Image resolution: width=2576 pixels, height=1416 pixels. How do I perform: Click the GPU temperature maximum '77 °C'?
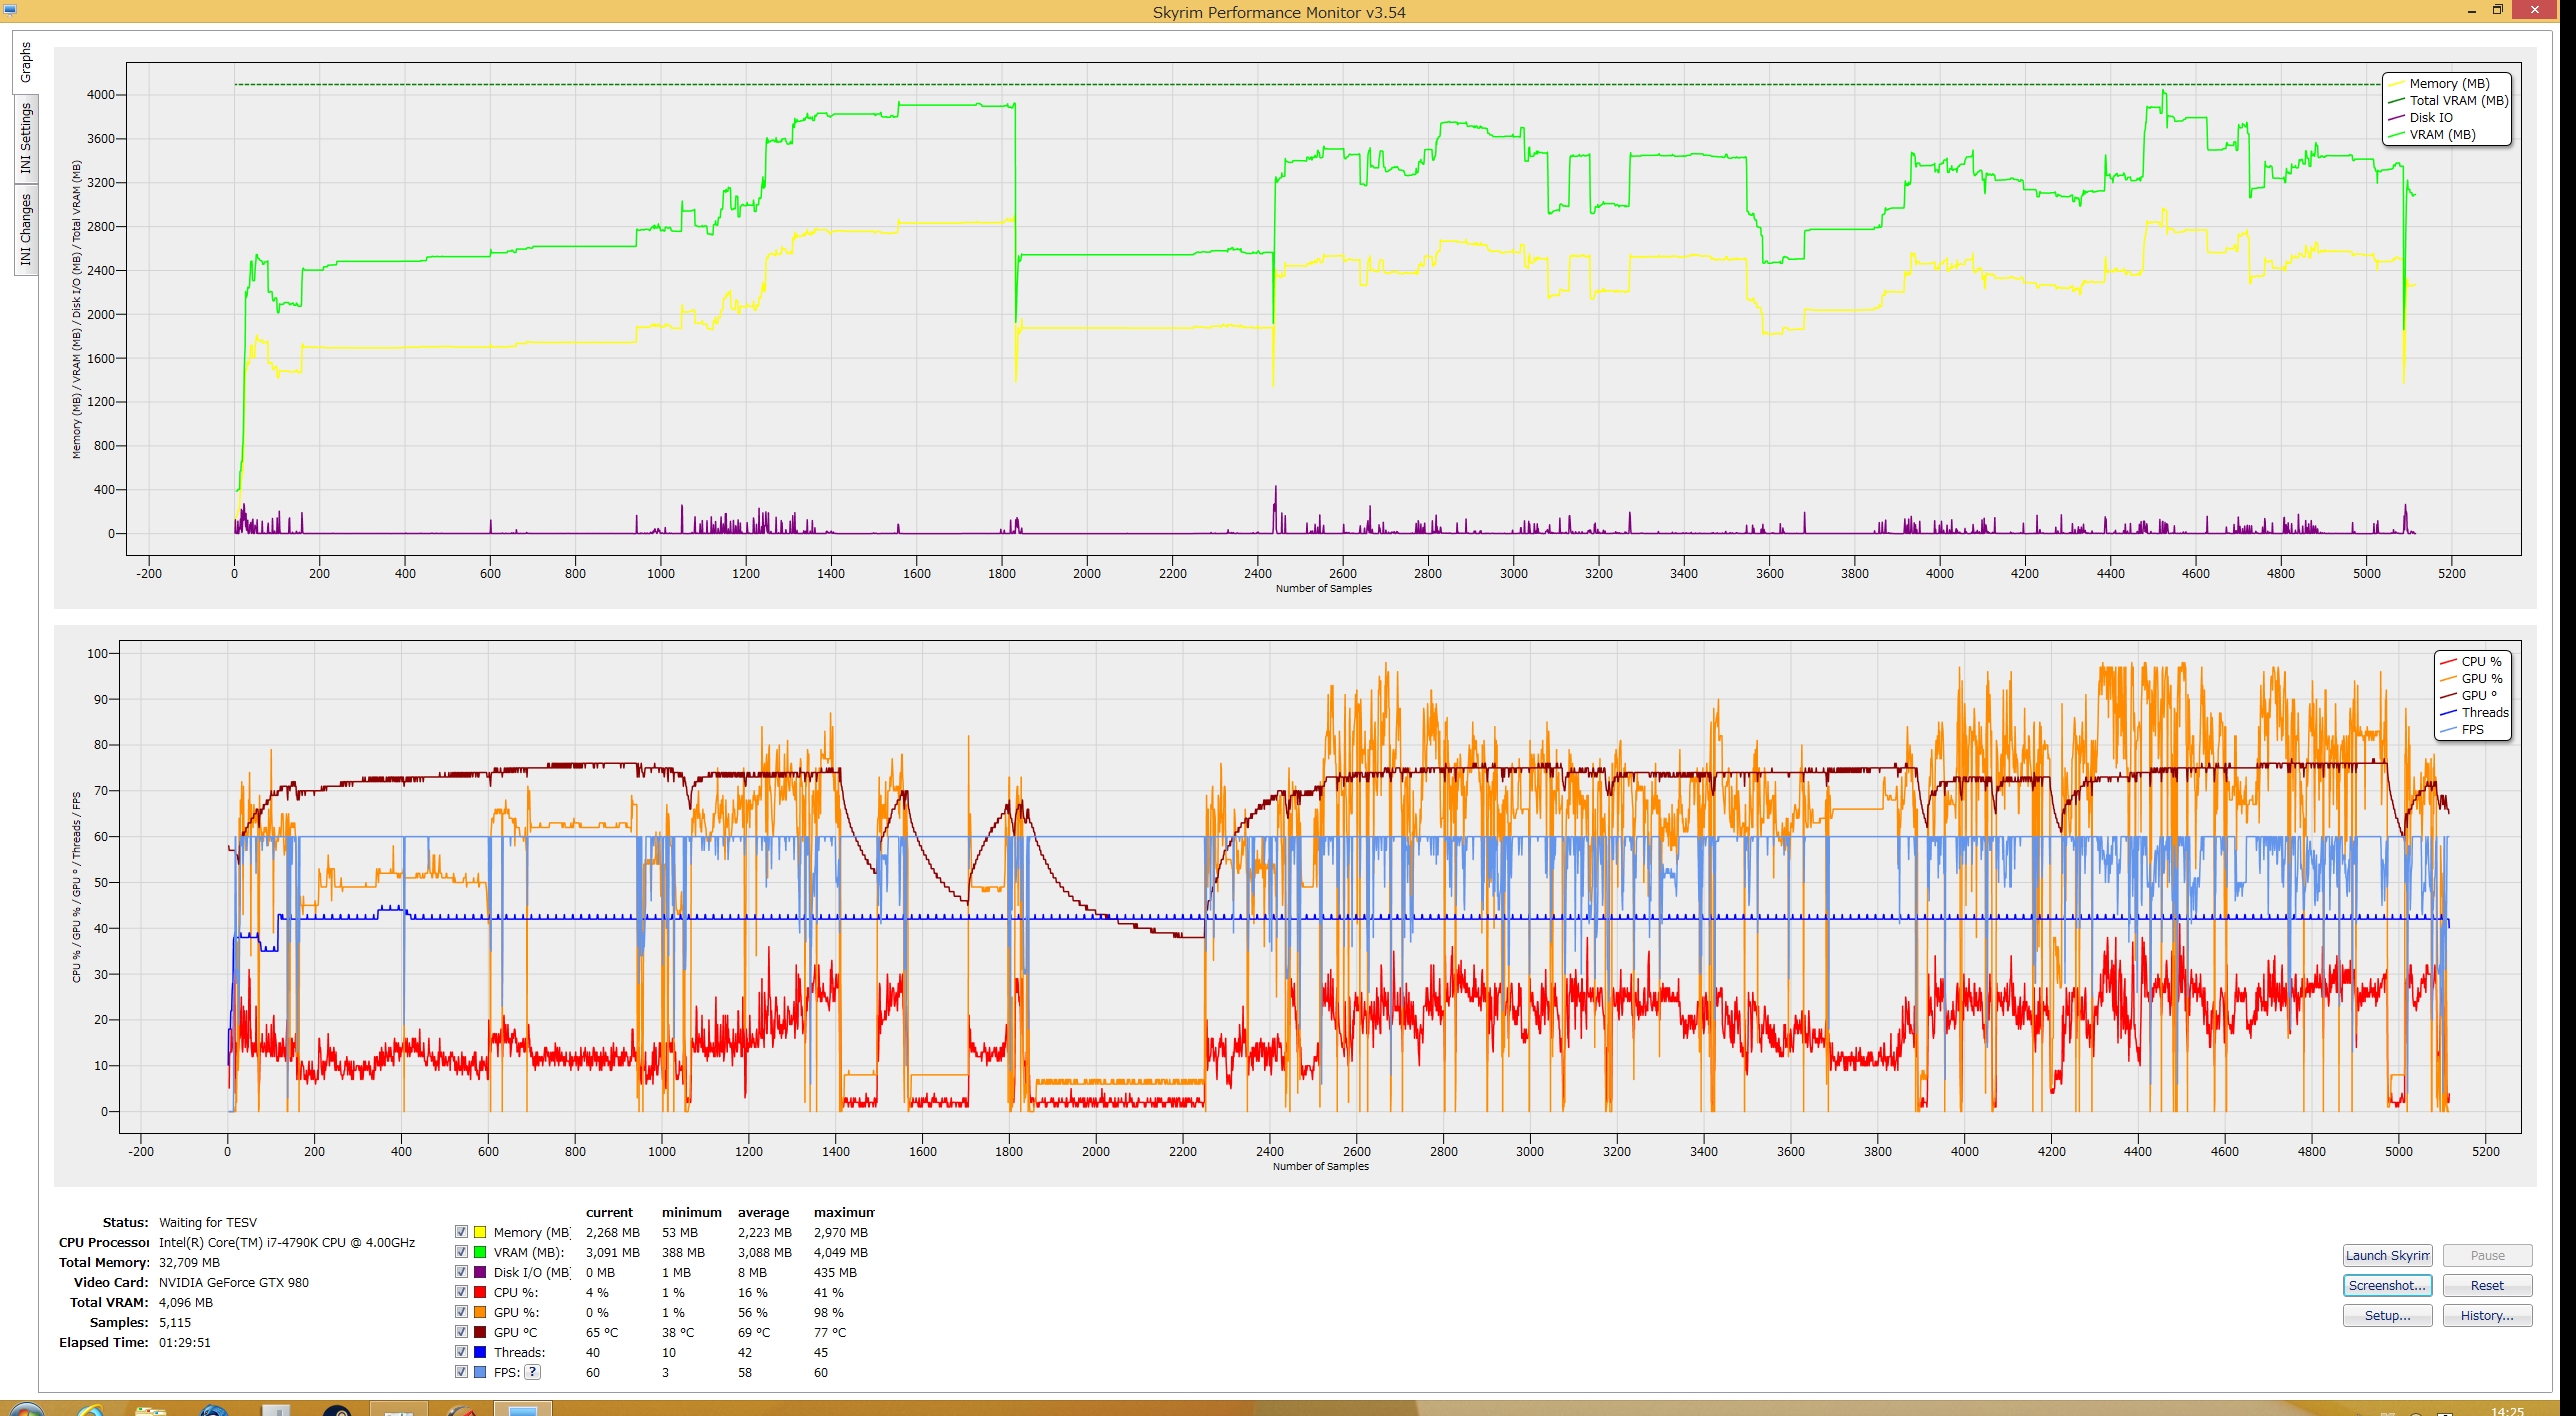coord(830,1333)
